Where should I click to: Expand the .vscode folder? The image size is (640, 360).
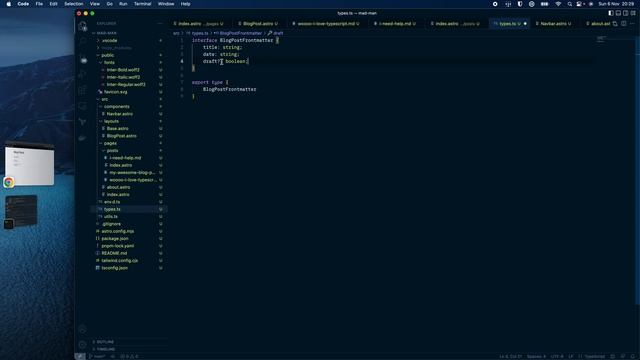point(130,40)
